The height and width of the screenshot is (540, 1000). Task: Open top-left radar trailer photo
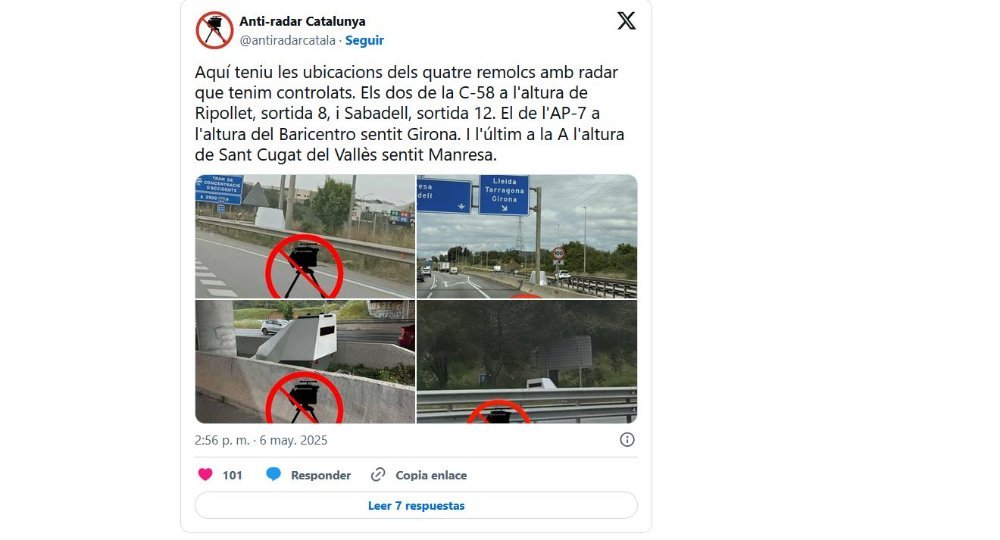pos(305,237)
